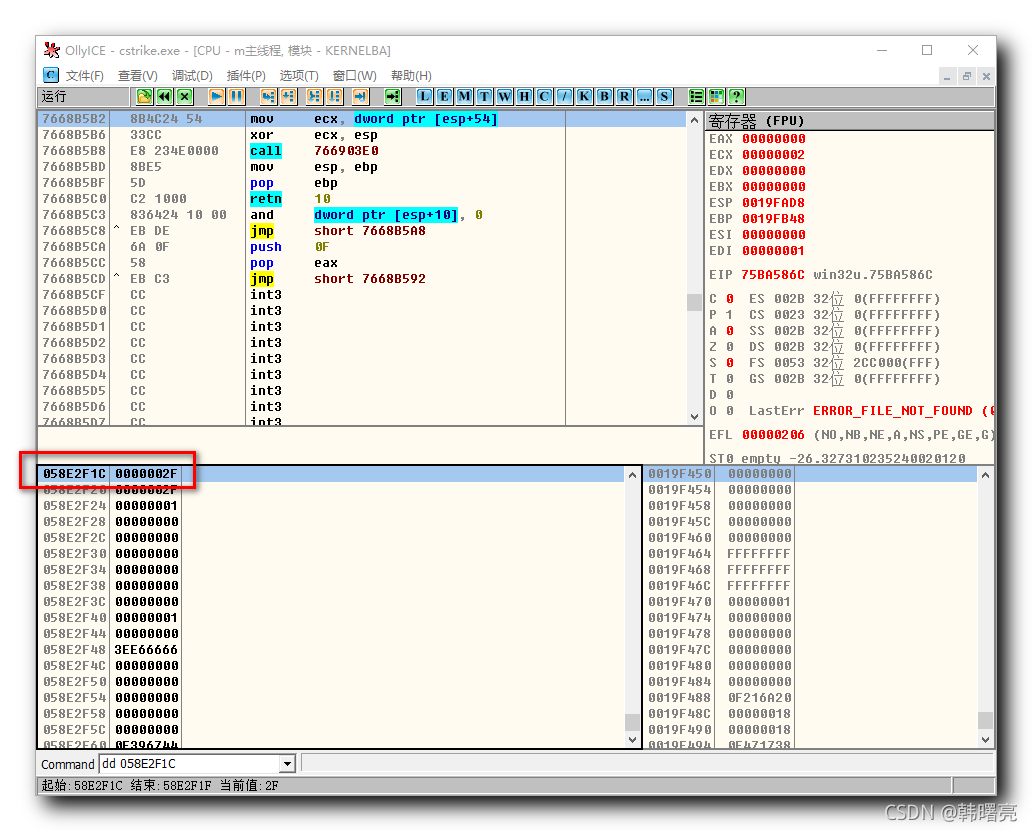The height and width of the screenshot is (831, 1032).
Task: Open CPU window with C icon
Action: click(544, 97)
